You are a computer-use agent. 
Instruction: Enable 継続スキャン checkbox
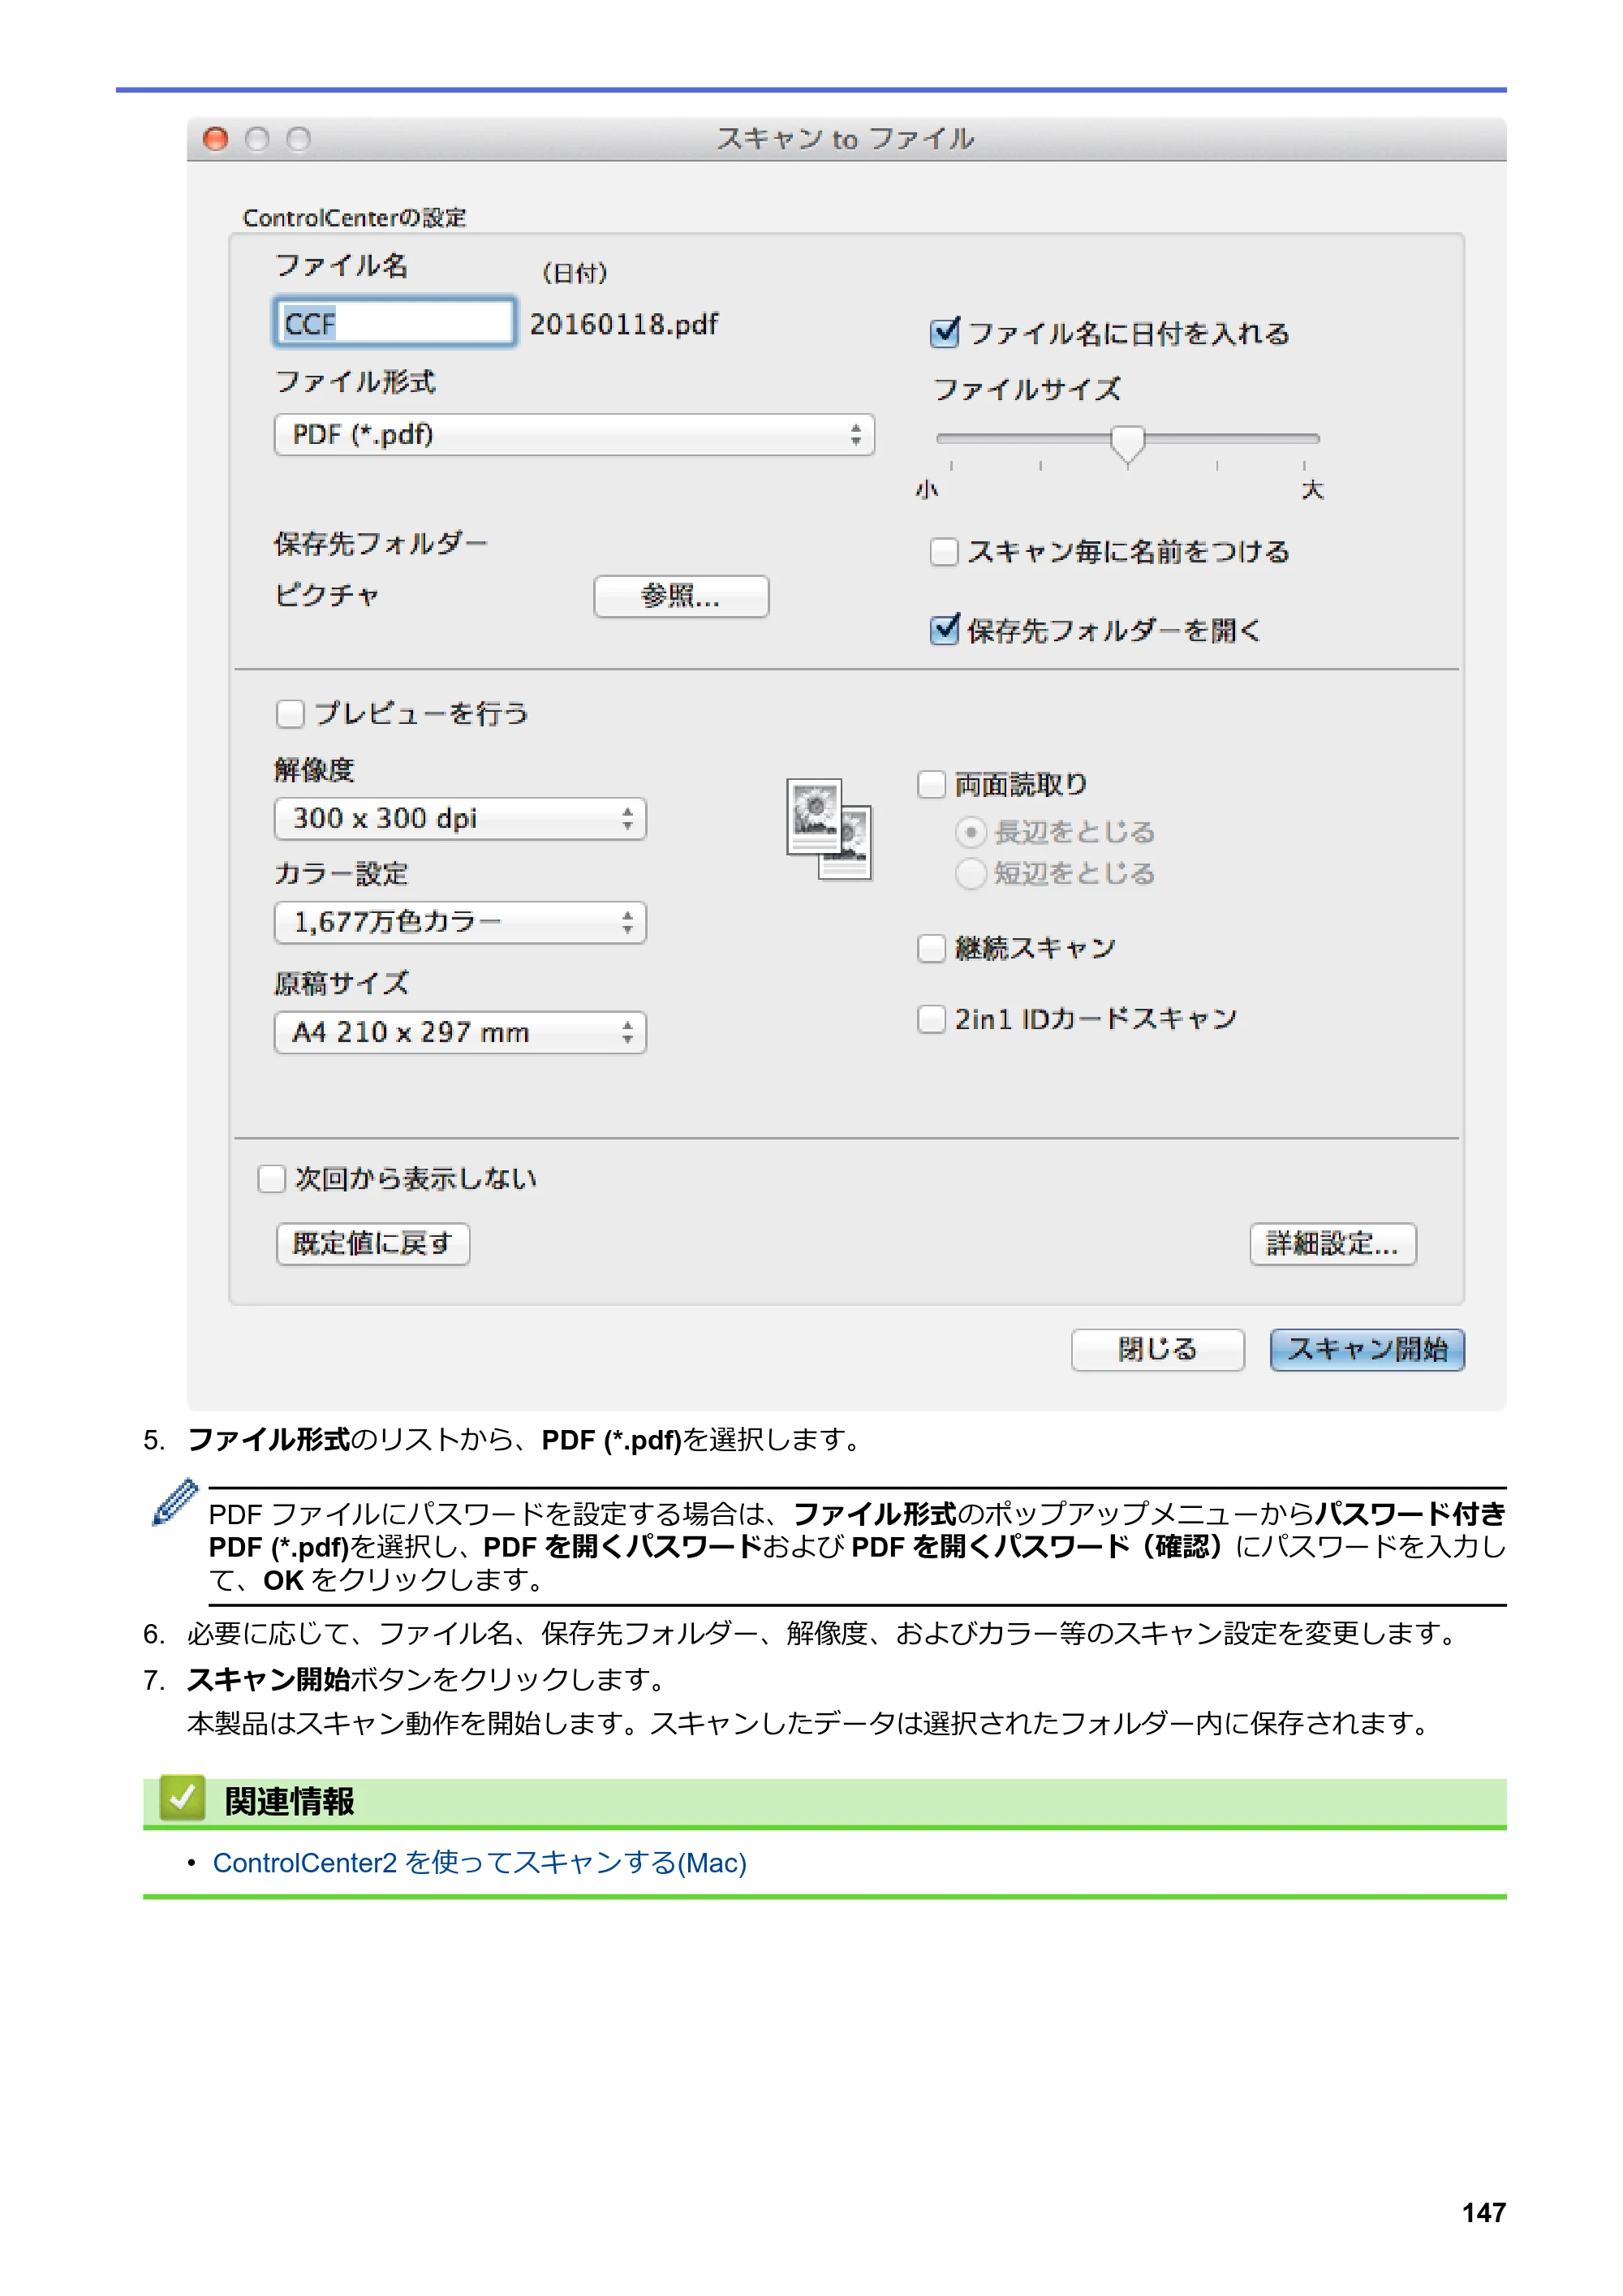coord(931,948)
